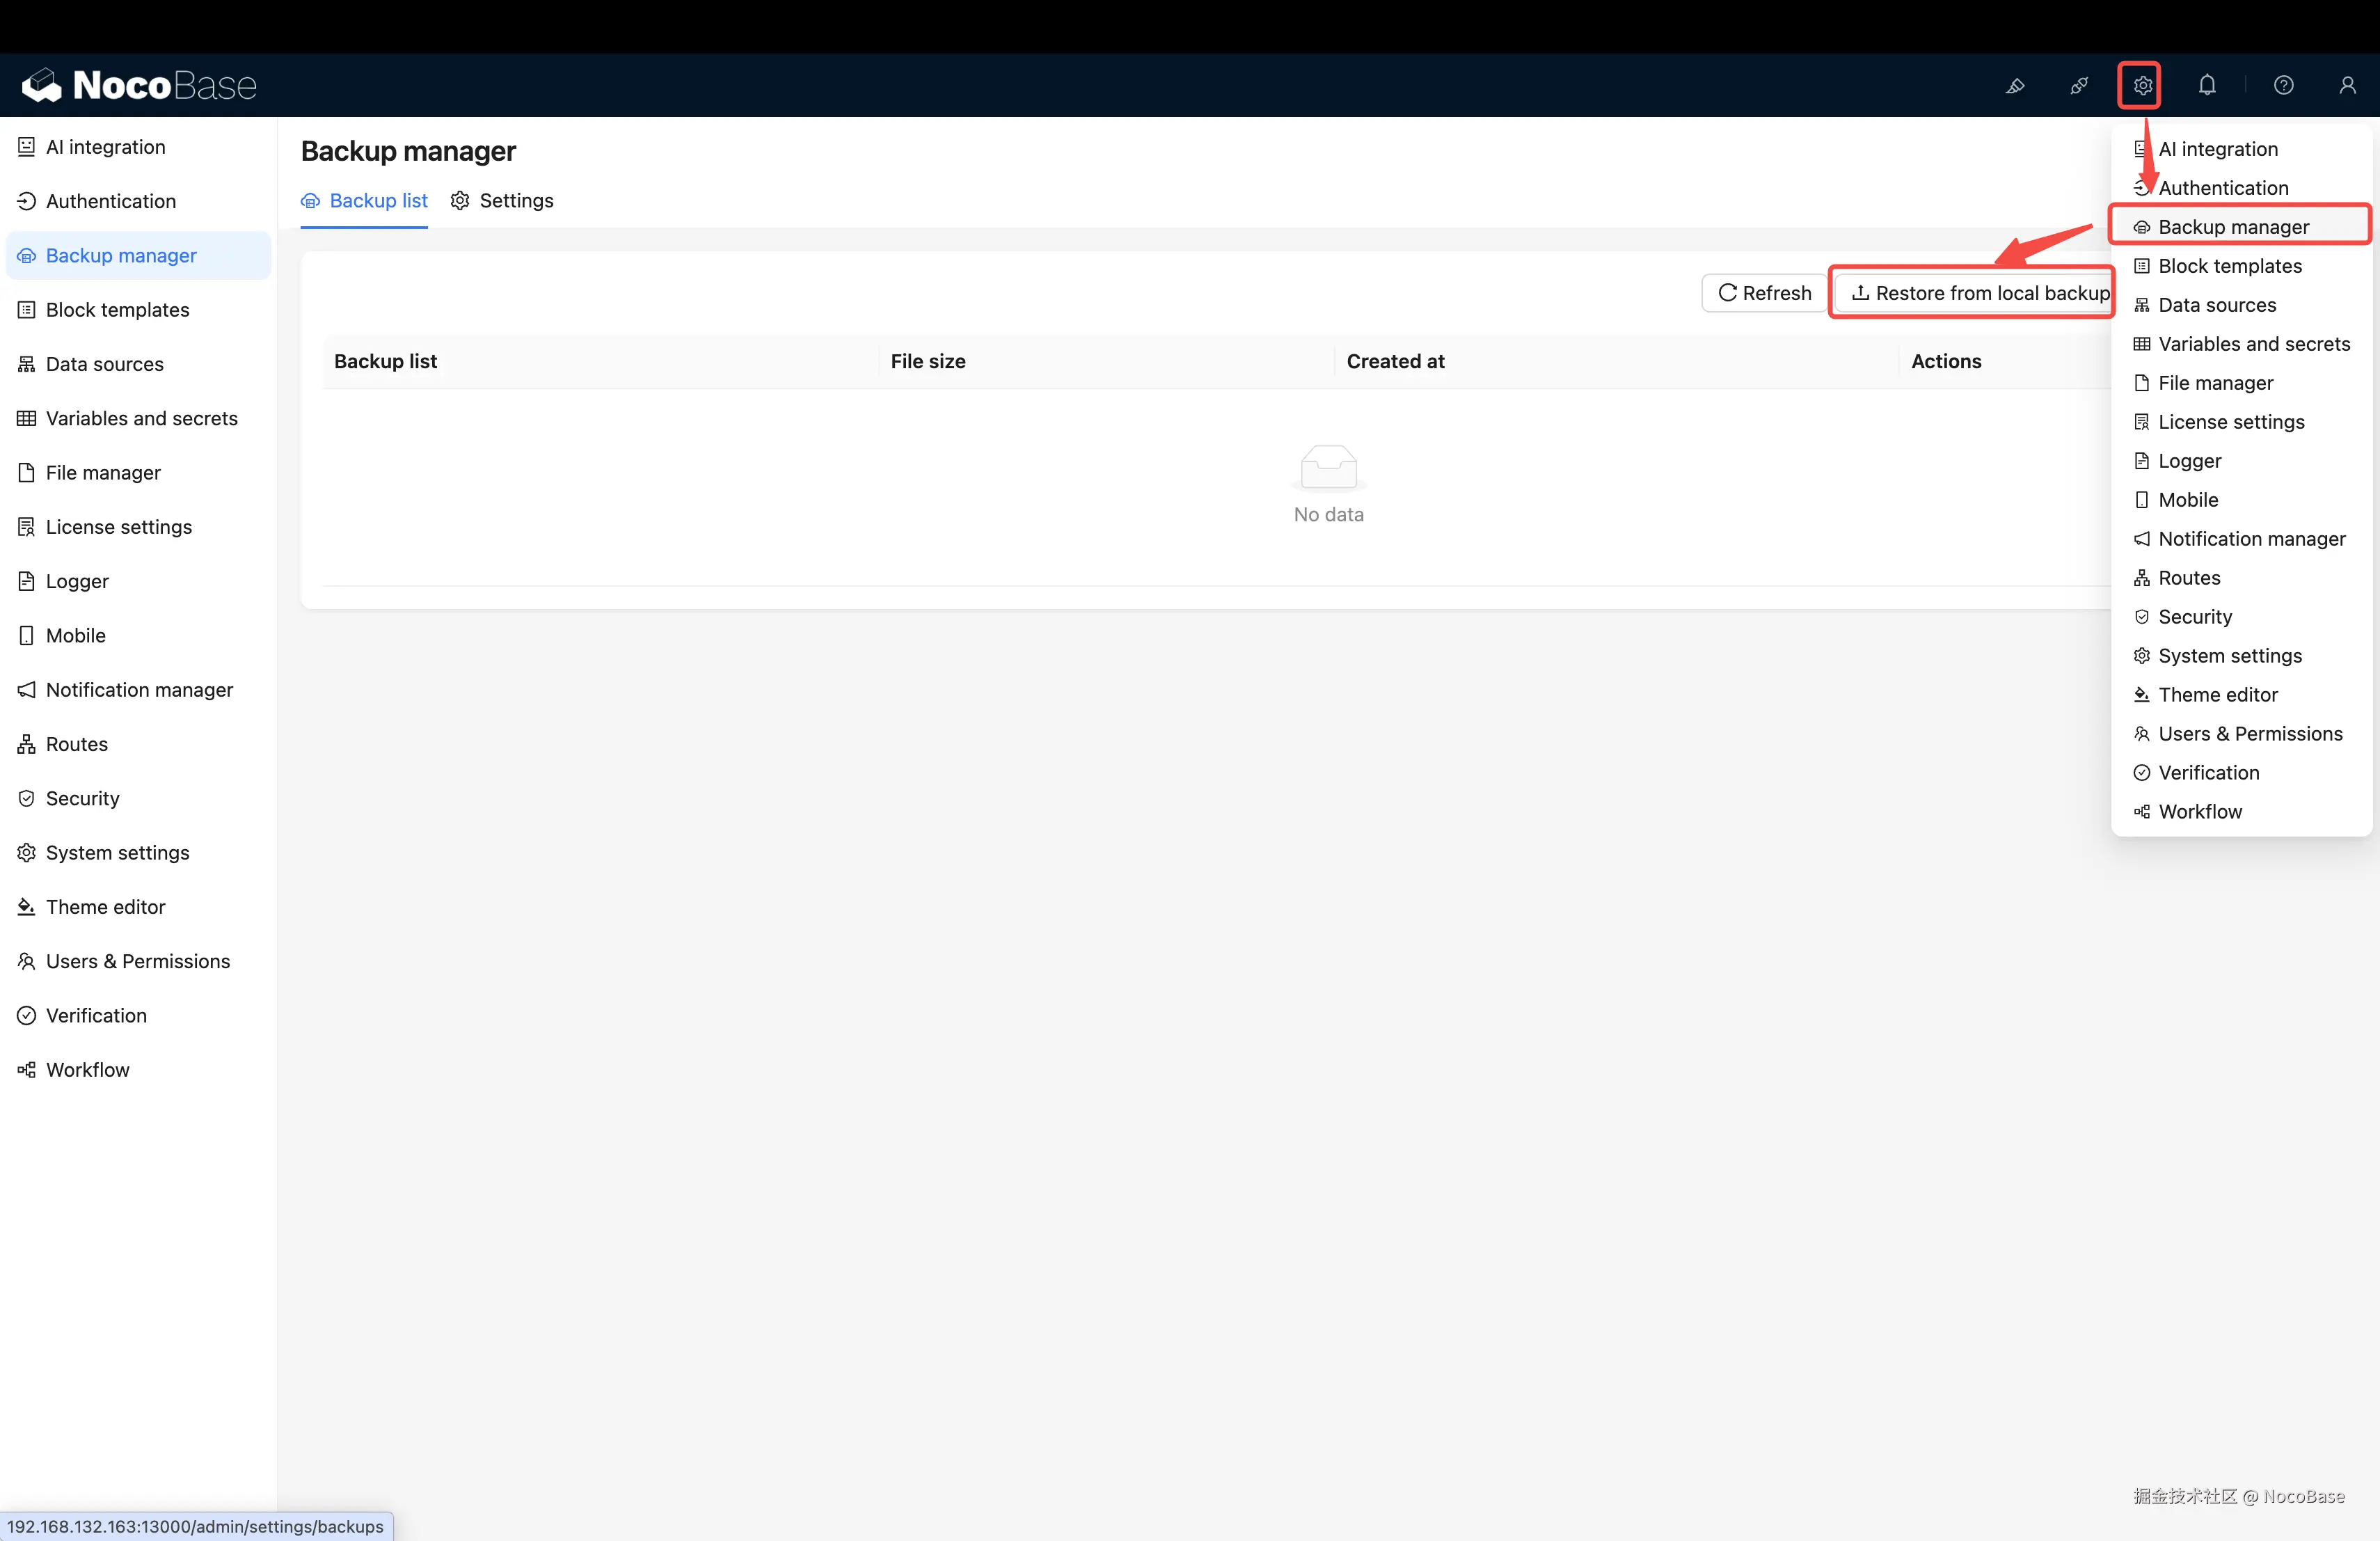Open Theme editor from dropdown menu
Screen dimensions: 2380x1541
tap(2217, 695)
